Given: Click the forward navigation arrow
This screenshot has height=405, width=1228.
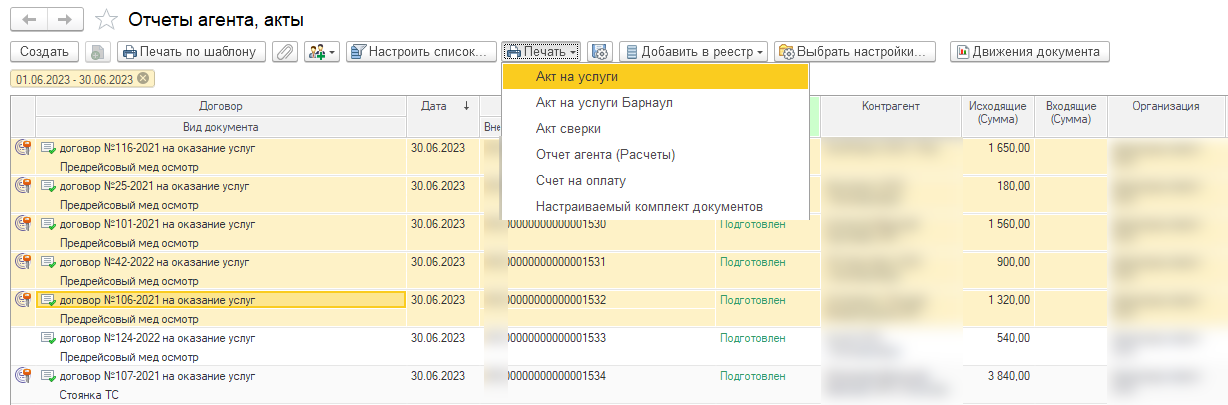Looking at the screenshot, I should [x=64, y=19].
